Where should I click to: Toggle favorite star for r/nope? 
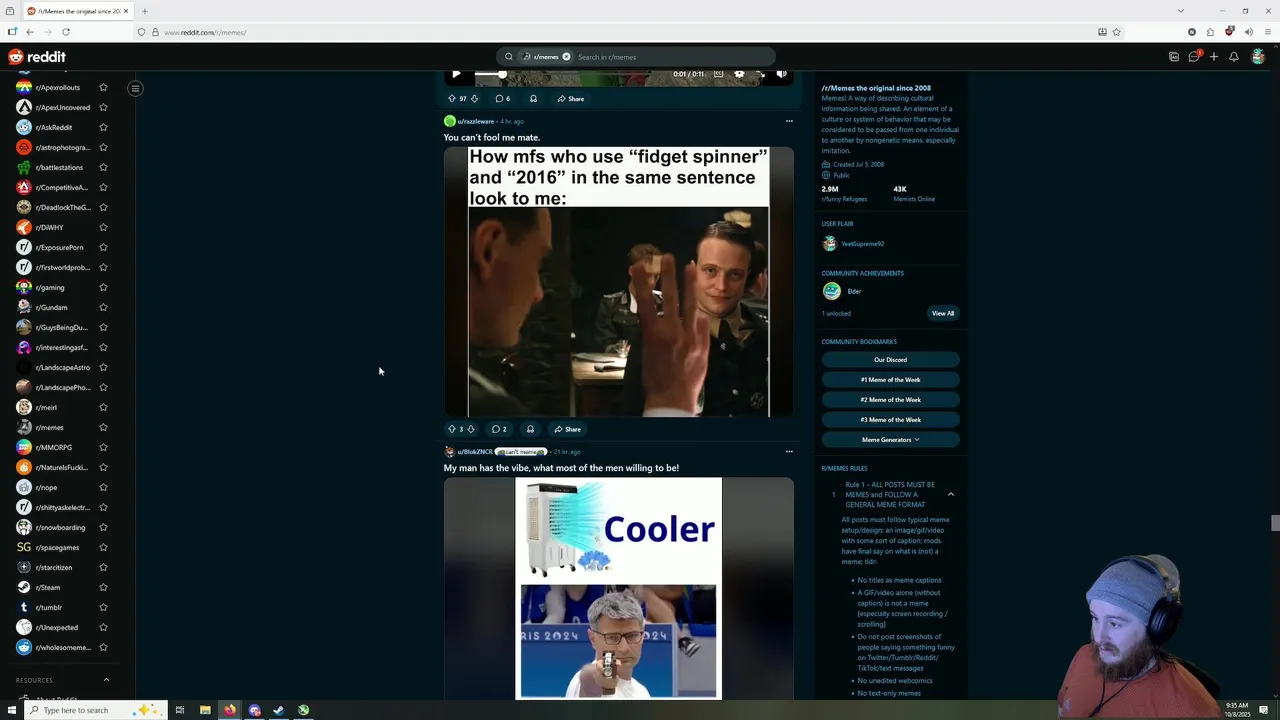[103, 488]
